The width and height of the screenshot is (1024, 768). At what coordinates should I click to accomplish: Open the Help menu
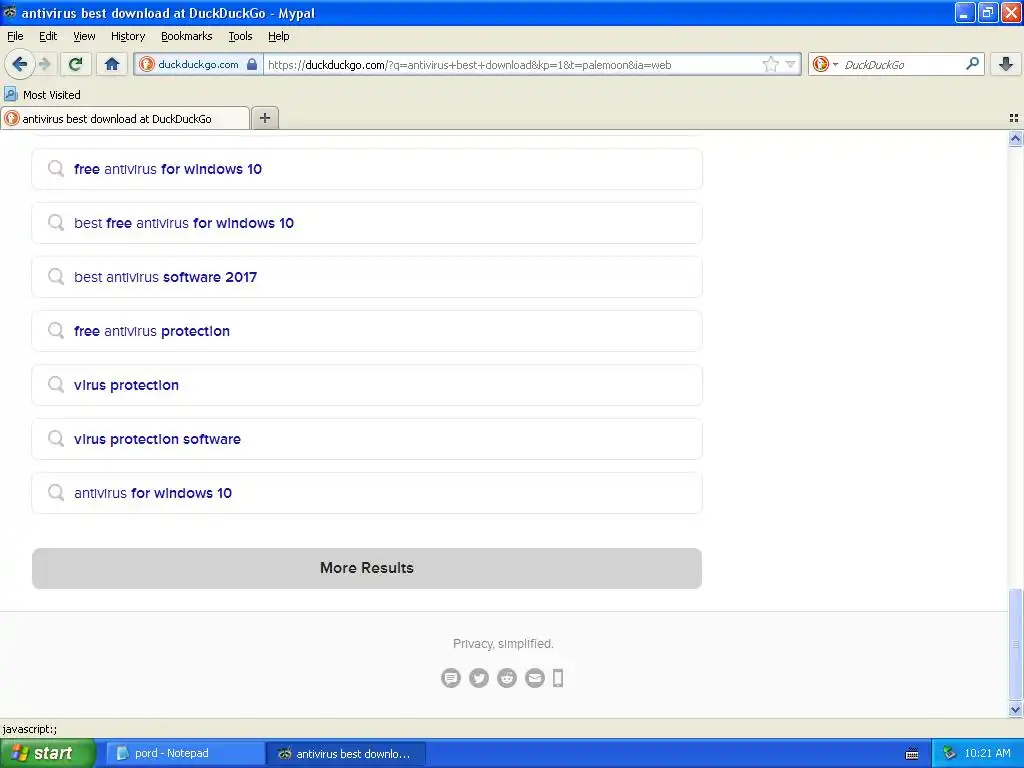pos(278,36)
